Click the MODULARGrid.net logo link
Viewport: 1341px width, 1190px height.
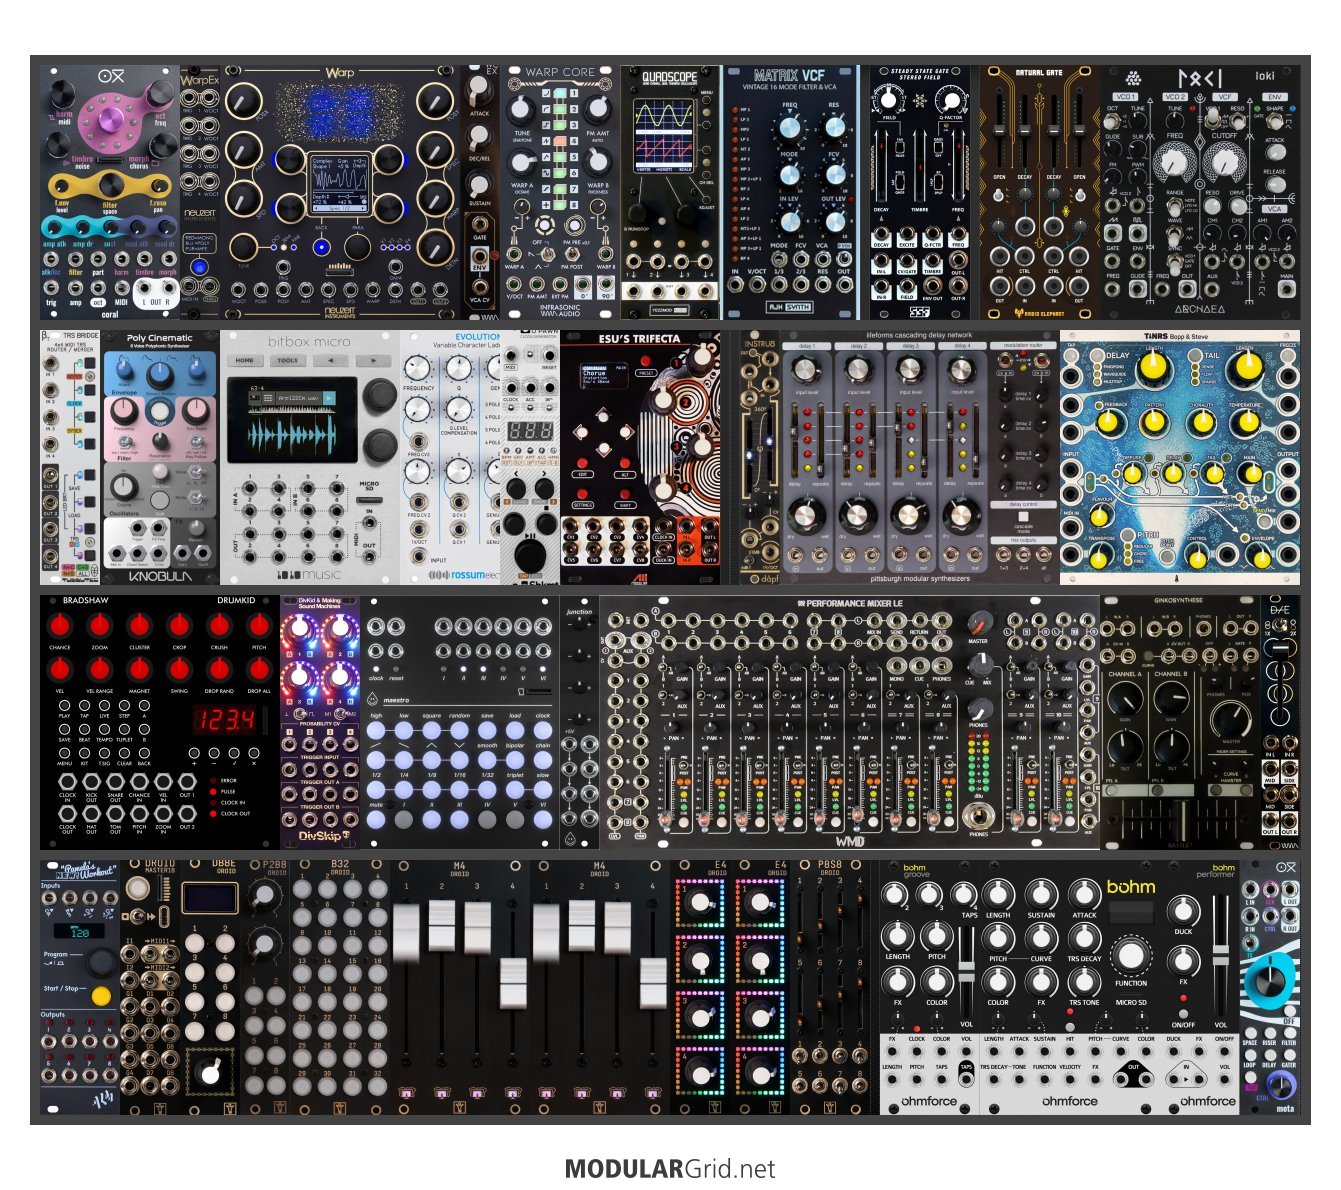tap(670, 1168)
